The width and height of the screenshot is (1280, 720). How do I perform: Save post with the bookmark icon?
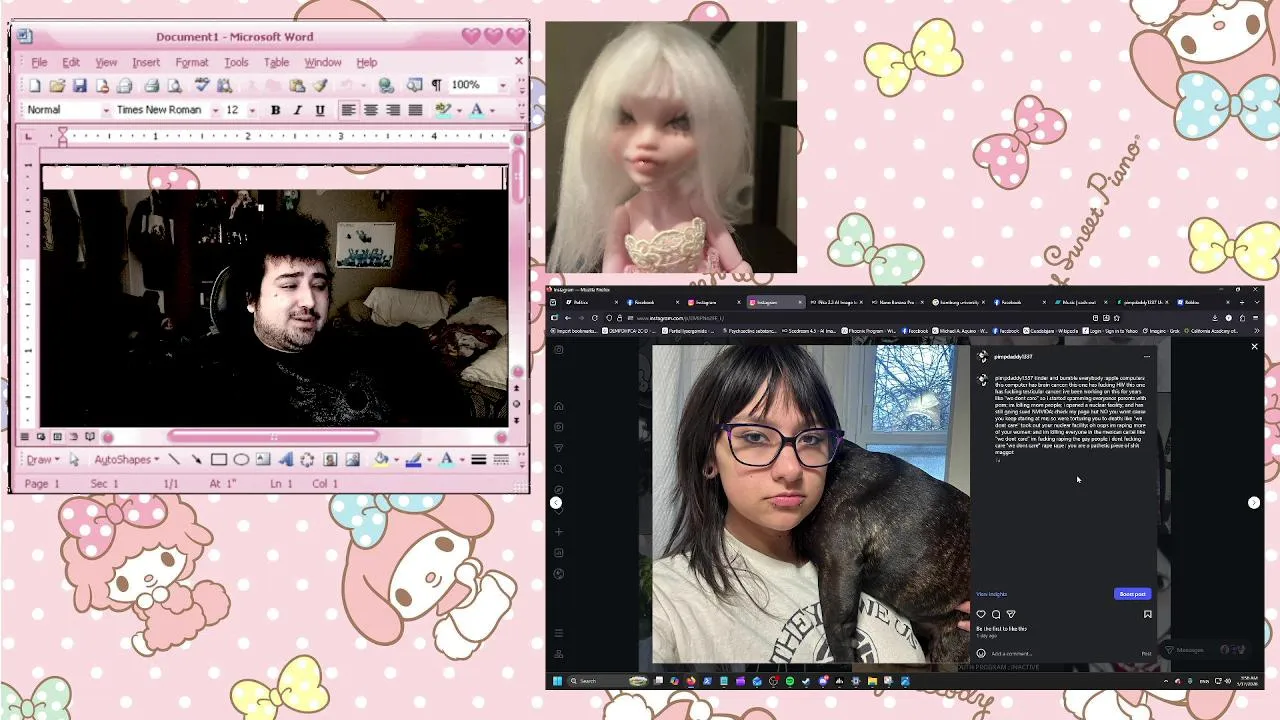1147,614
